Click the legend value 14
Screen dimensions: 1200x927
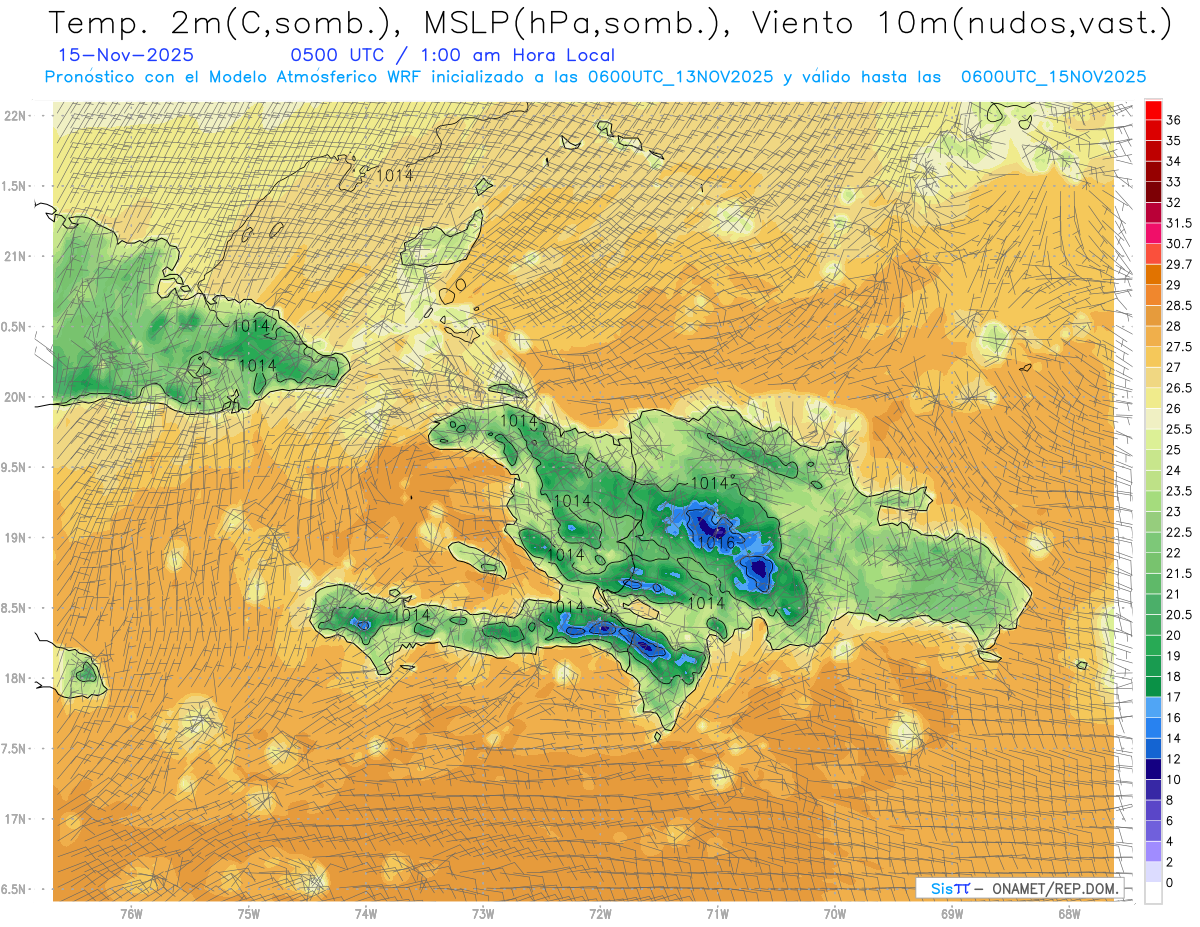pos(1173,738)
